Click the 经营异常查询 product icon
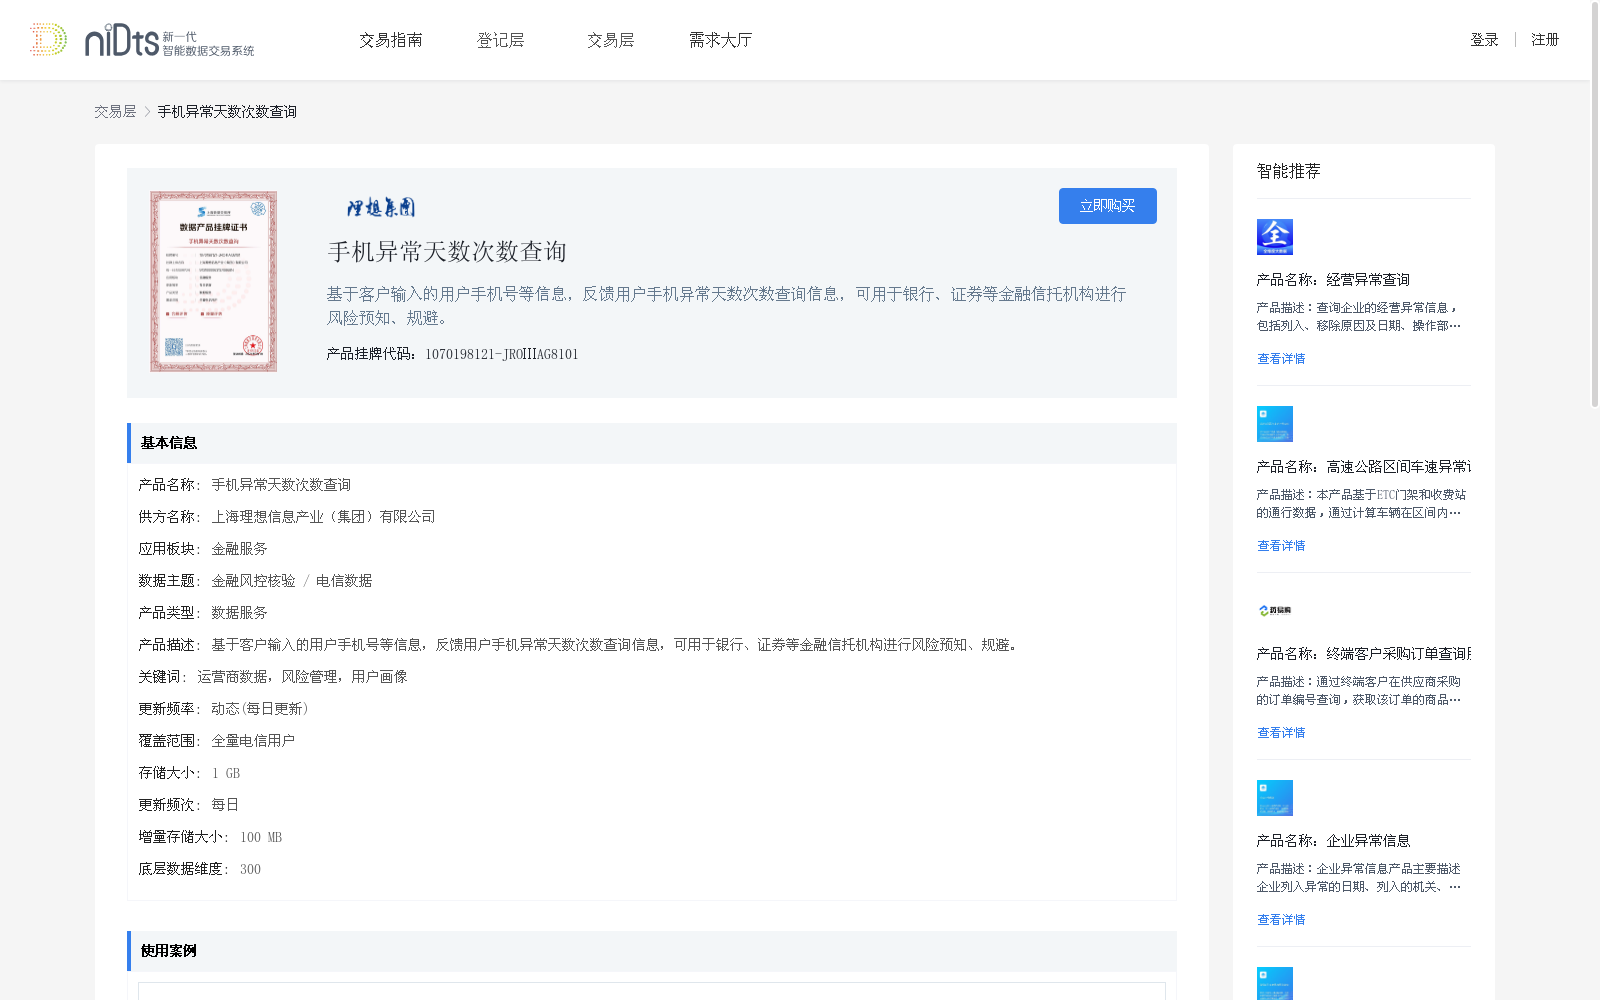The image size is (1600, 1000). click(x=1275, y=237)
